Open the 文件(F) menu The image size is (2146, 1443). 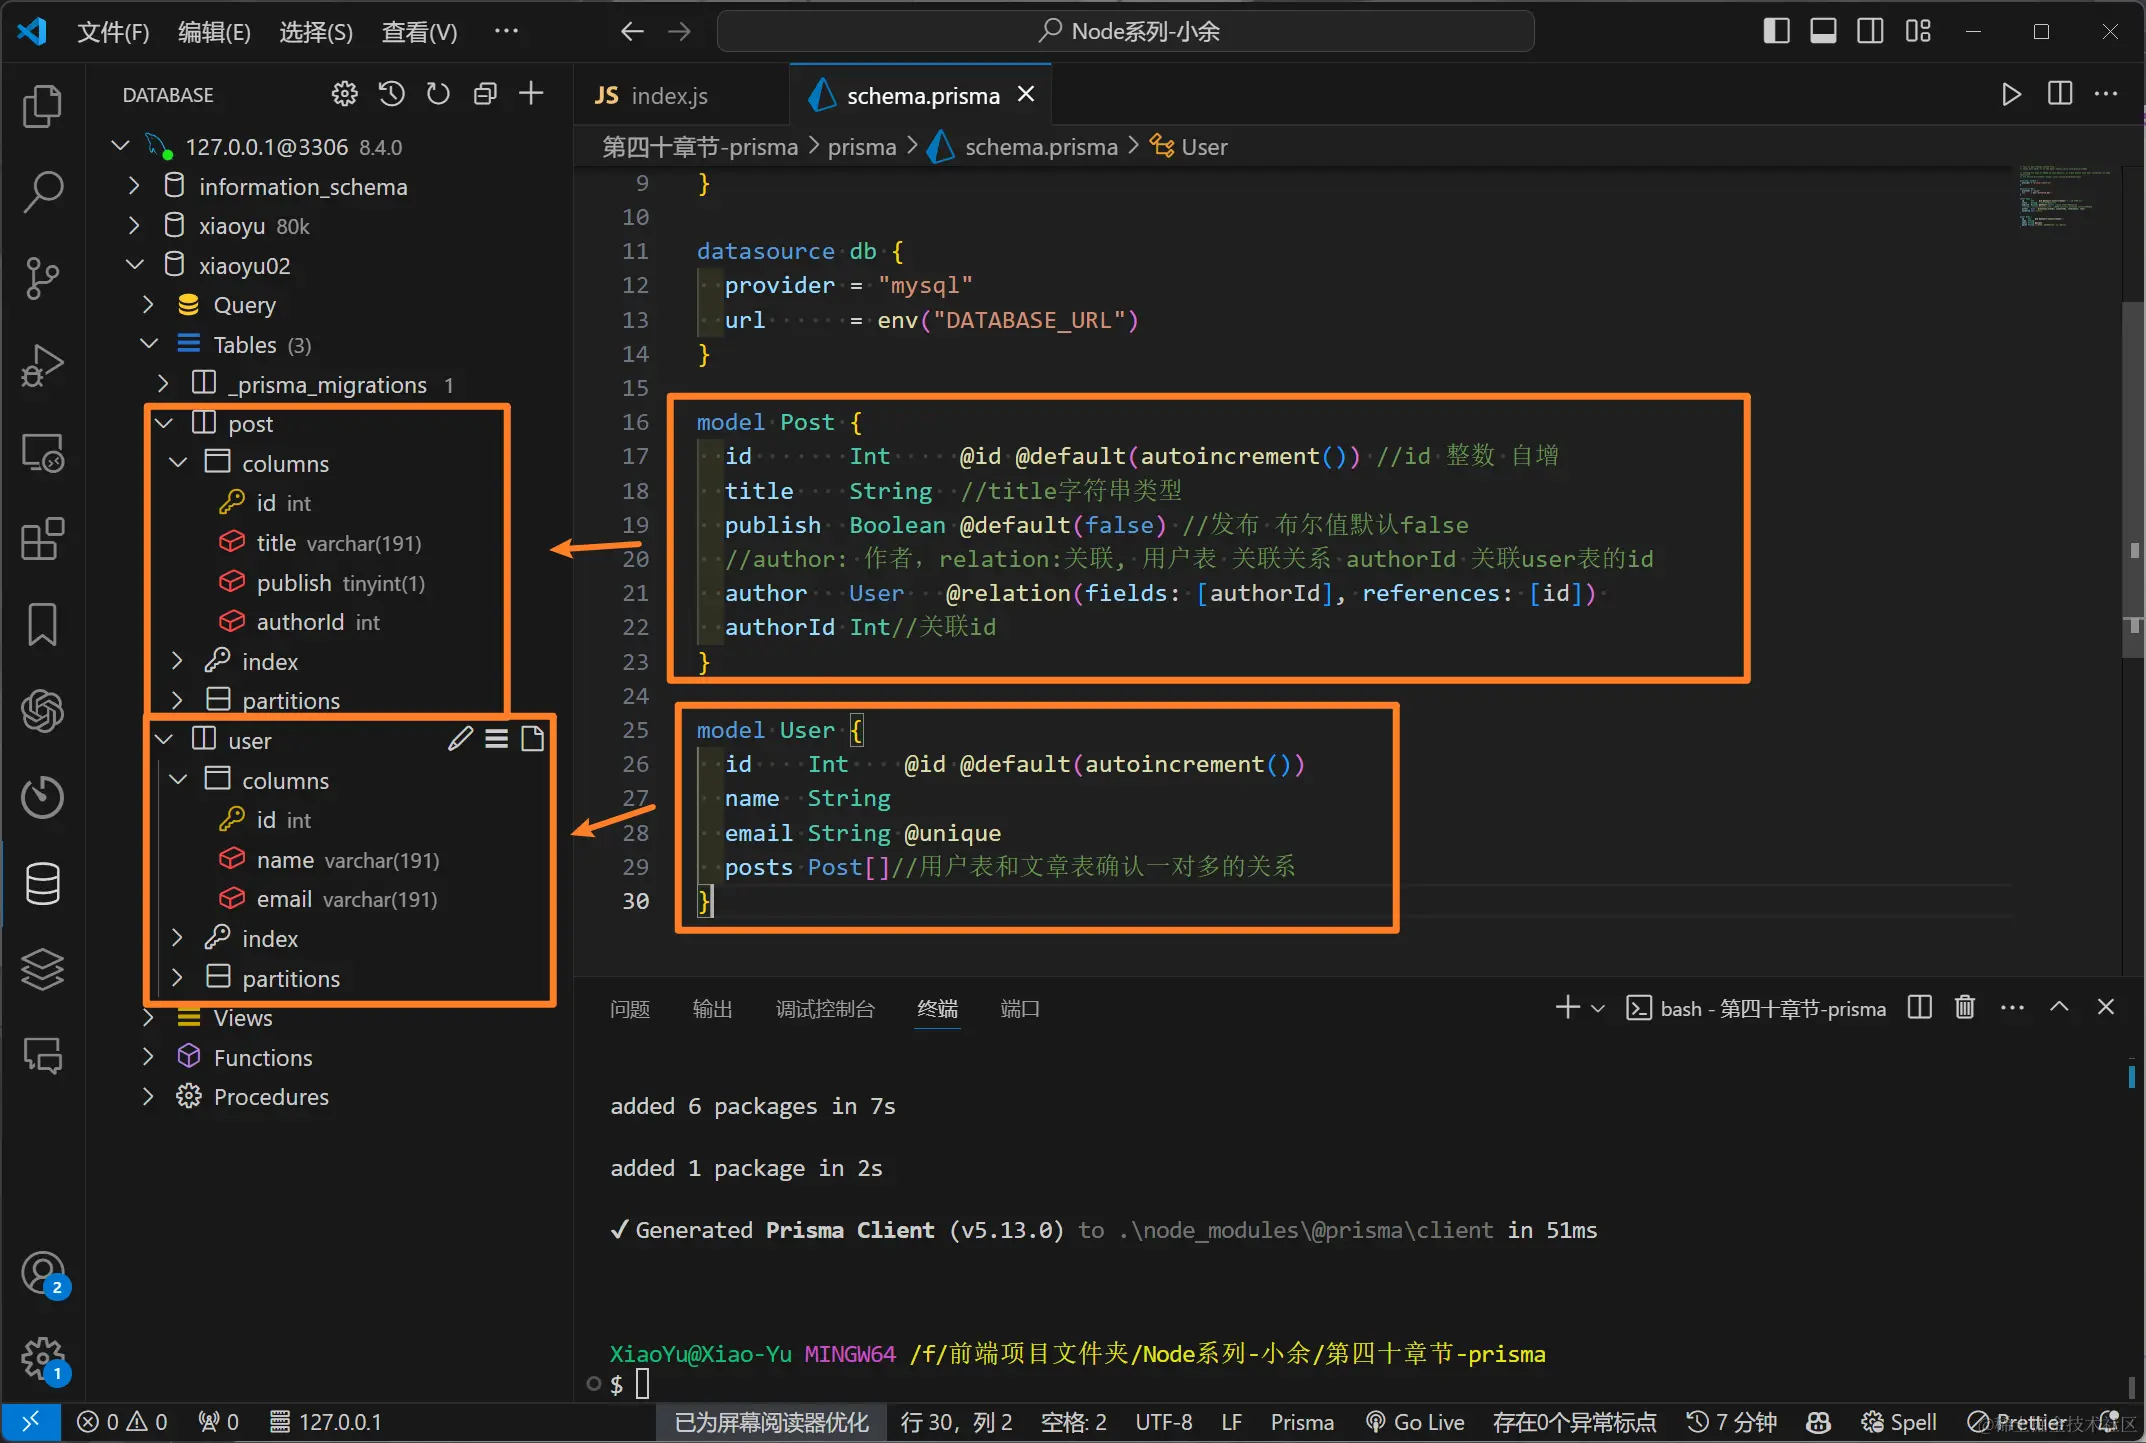point(113,32)
